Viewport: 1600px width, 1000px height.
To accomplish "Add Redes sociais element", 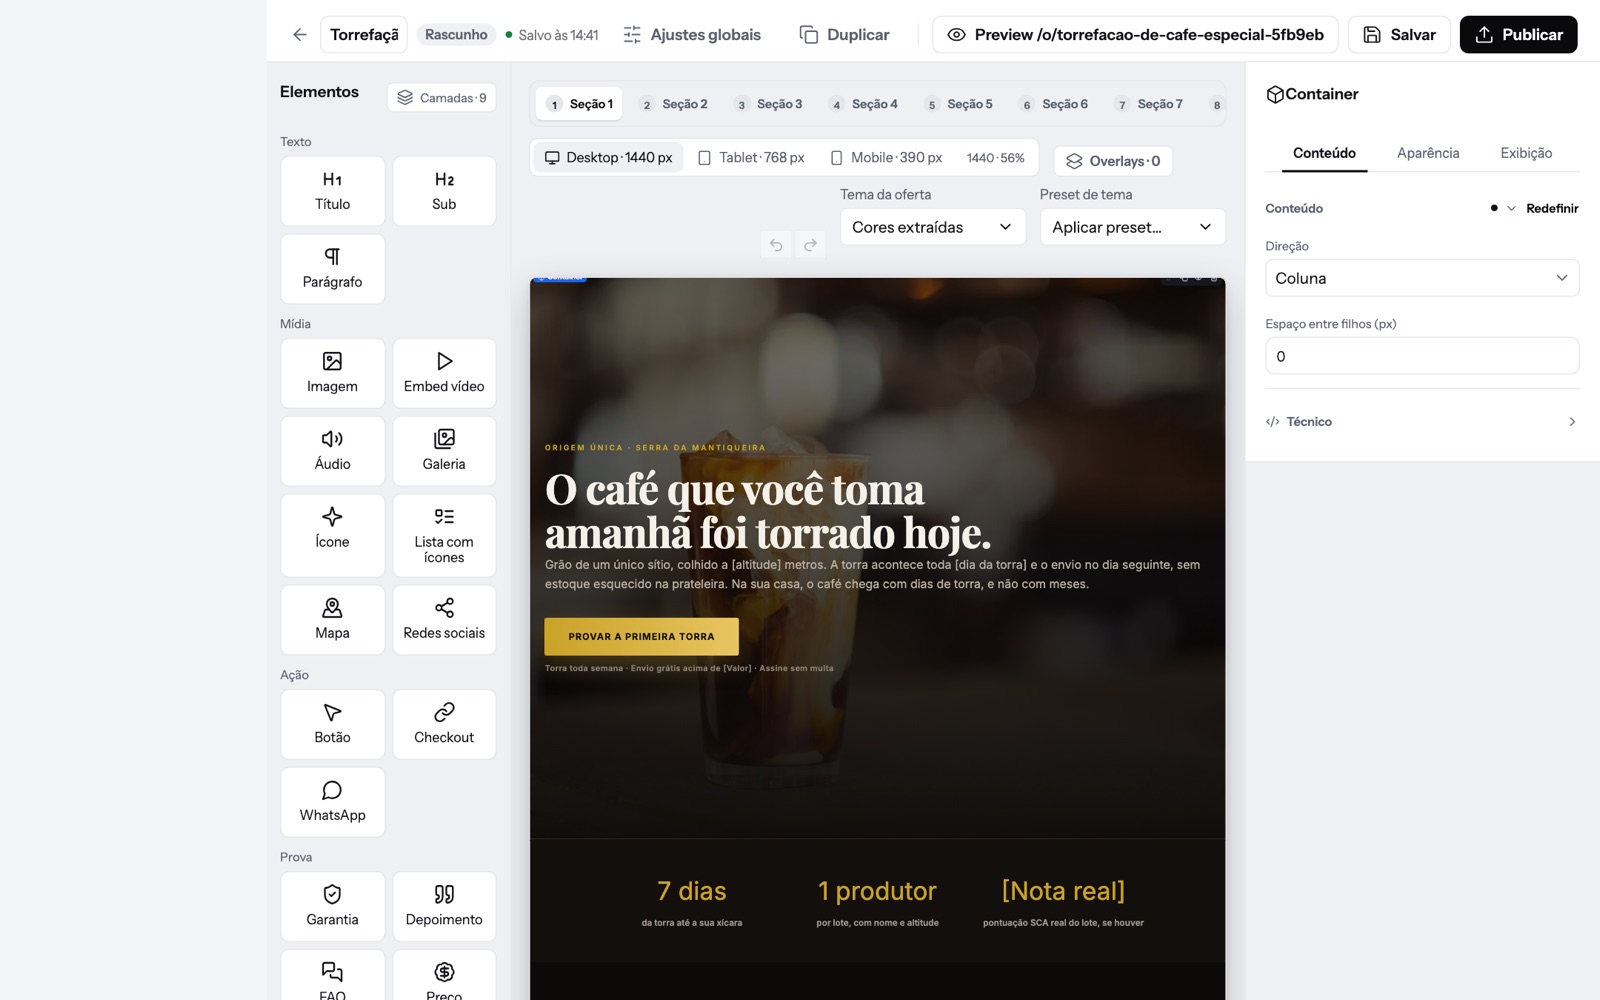I will [444, 620].
